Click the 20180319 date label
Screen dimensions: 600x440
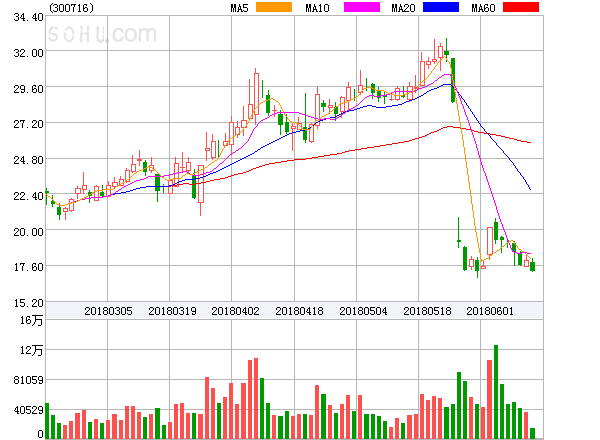(x=172, y=311)
